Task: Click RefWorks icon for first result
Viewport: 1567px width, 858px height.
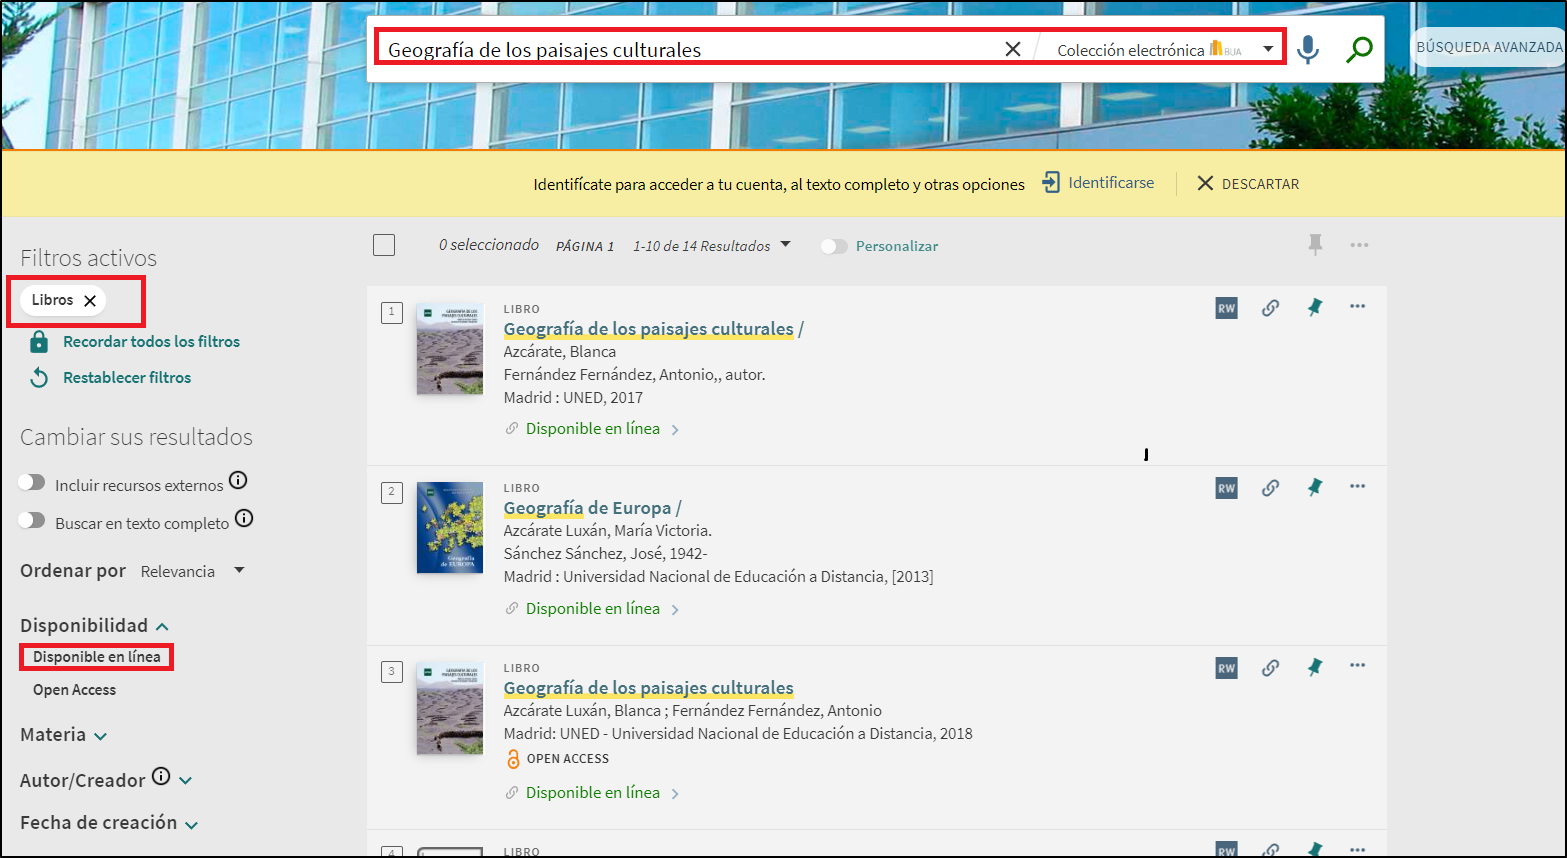Action: click(x=1226, y=308)
